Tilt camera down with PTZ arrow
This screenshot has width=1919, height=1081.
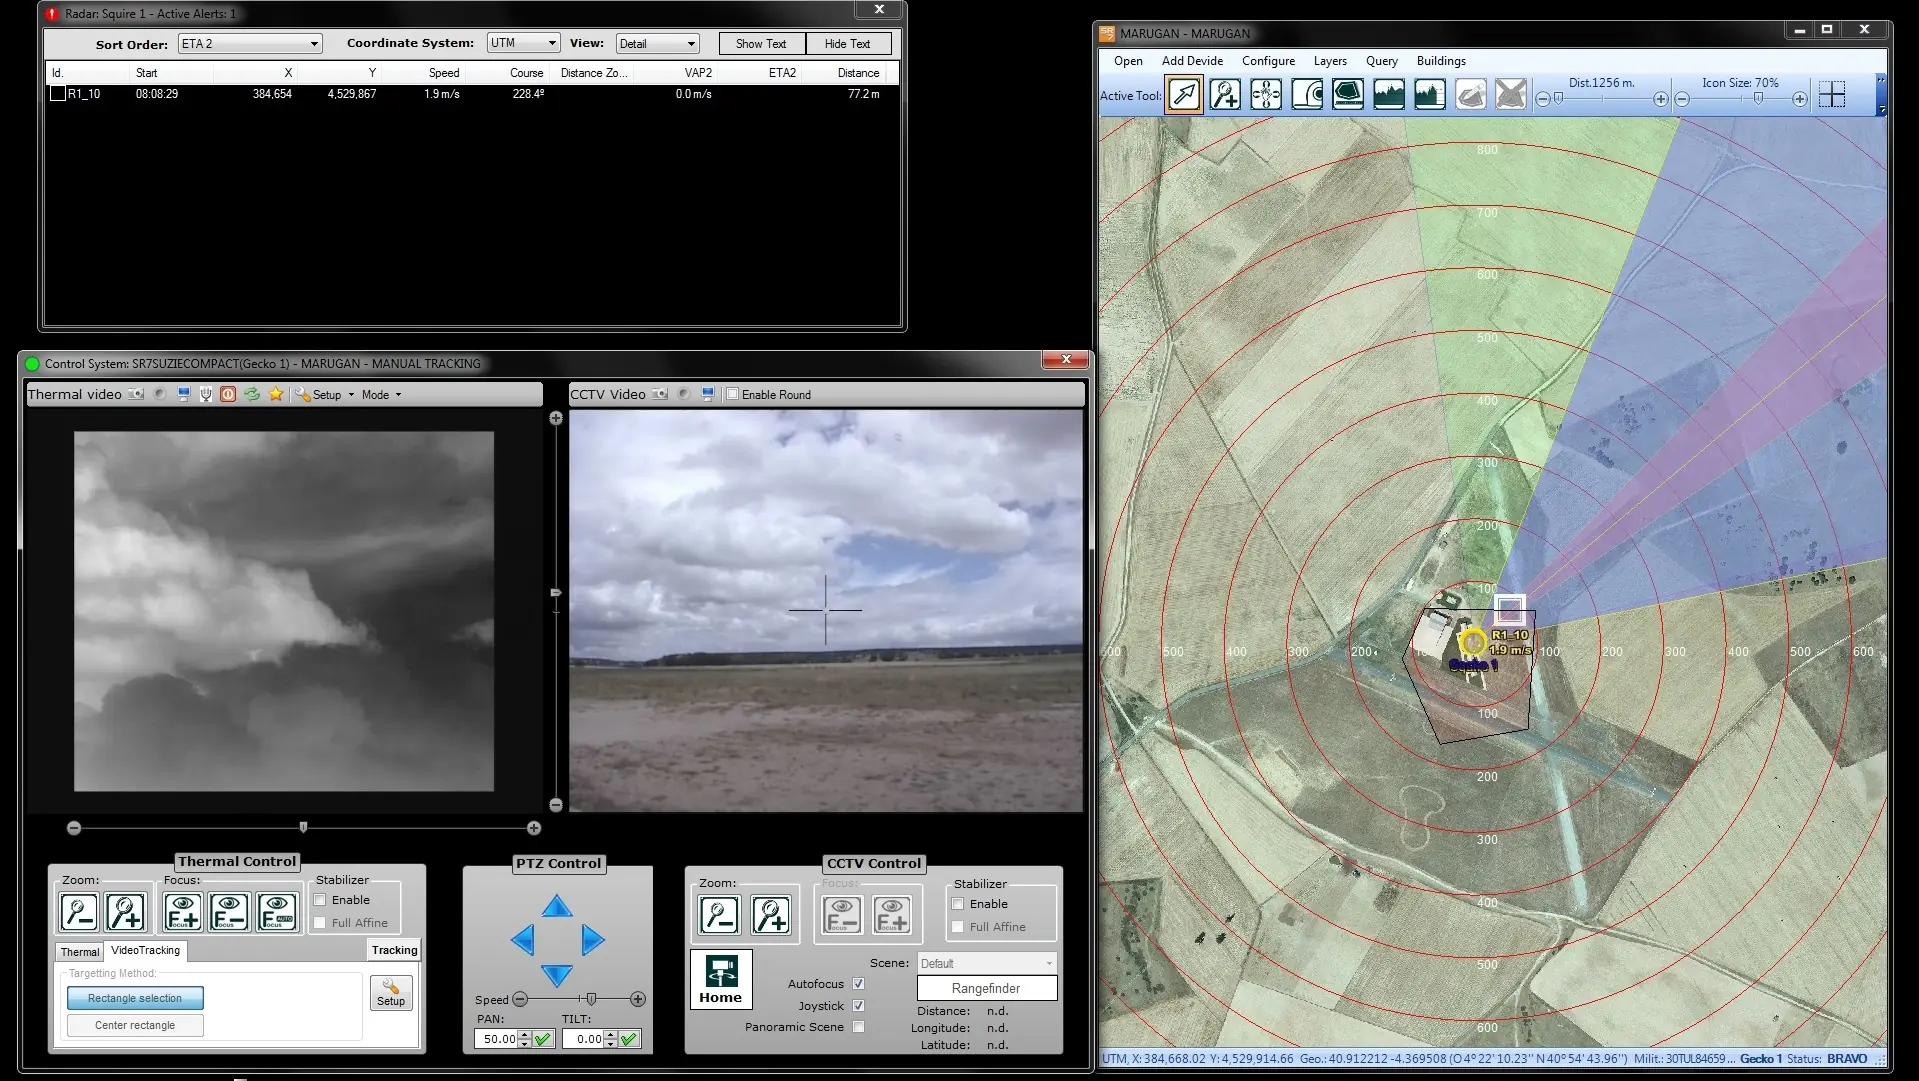(x=557, y=974)
